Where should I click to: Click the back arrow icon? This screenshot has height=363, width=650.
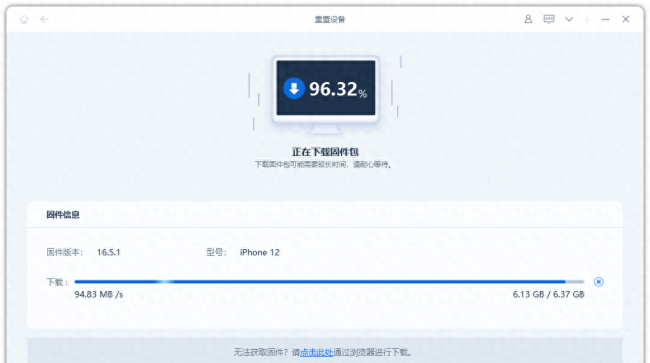point(44,19)
